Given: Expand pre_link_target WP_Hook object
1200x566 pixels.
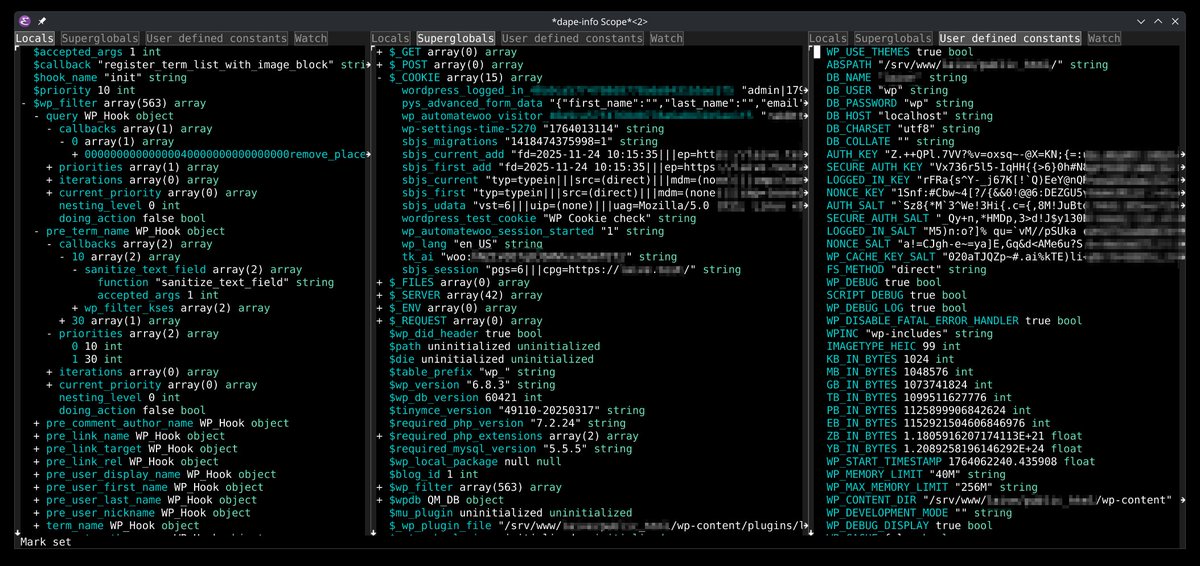Looking at the screenshot, I should pyautogui.click(x=36, y=449).
